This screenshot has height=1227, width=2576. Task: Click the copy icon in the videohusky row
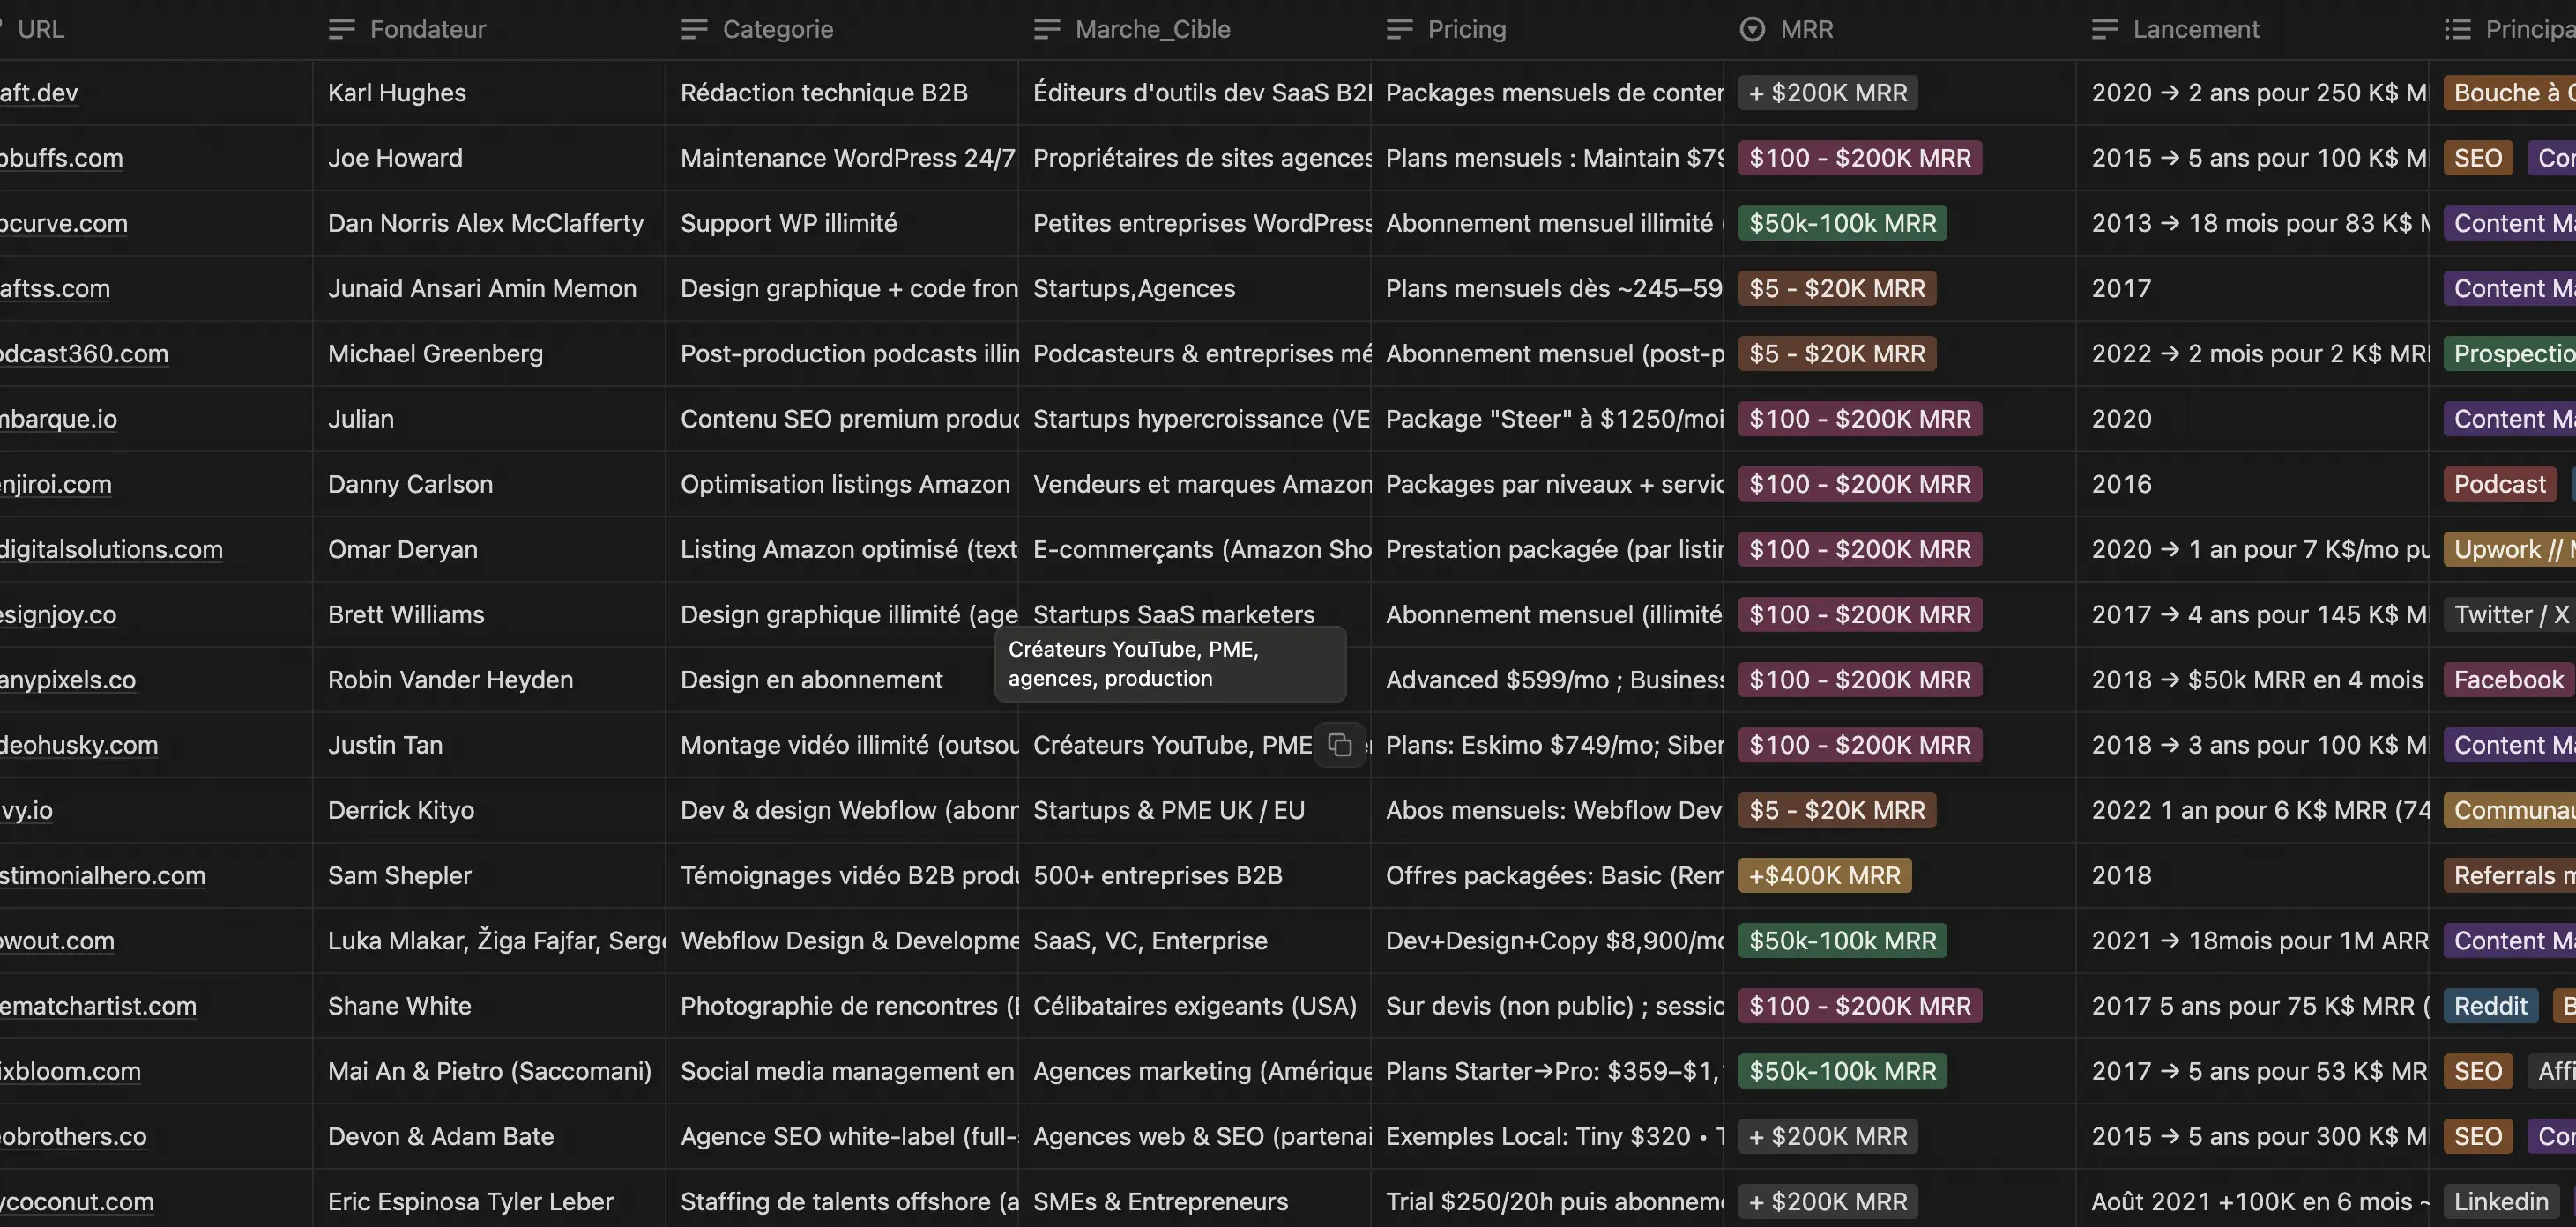click(x=1339, y=745)
